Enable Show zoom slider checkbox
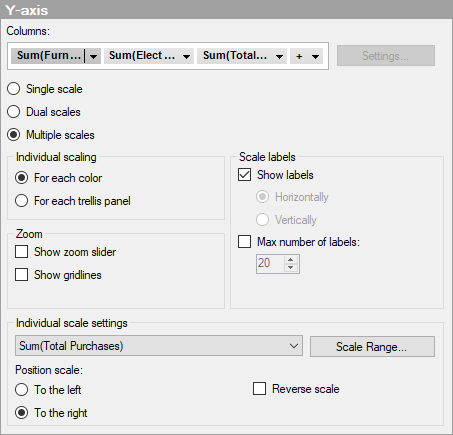Viewport: 453px width, 435px height. coord(22,252)
